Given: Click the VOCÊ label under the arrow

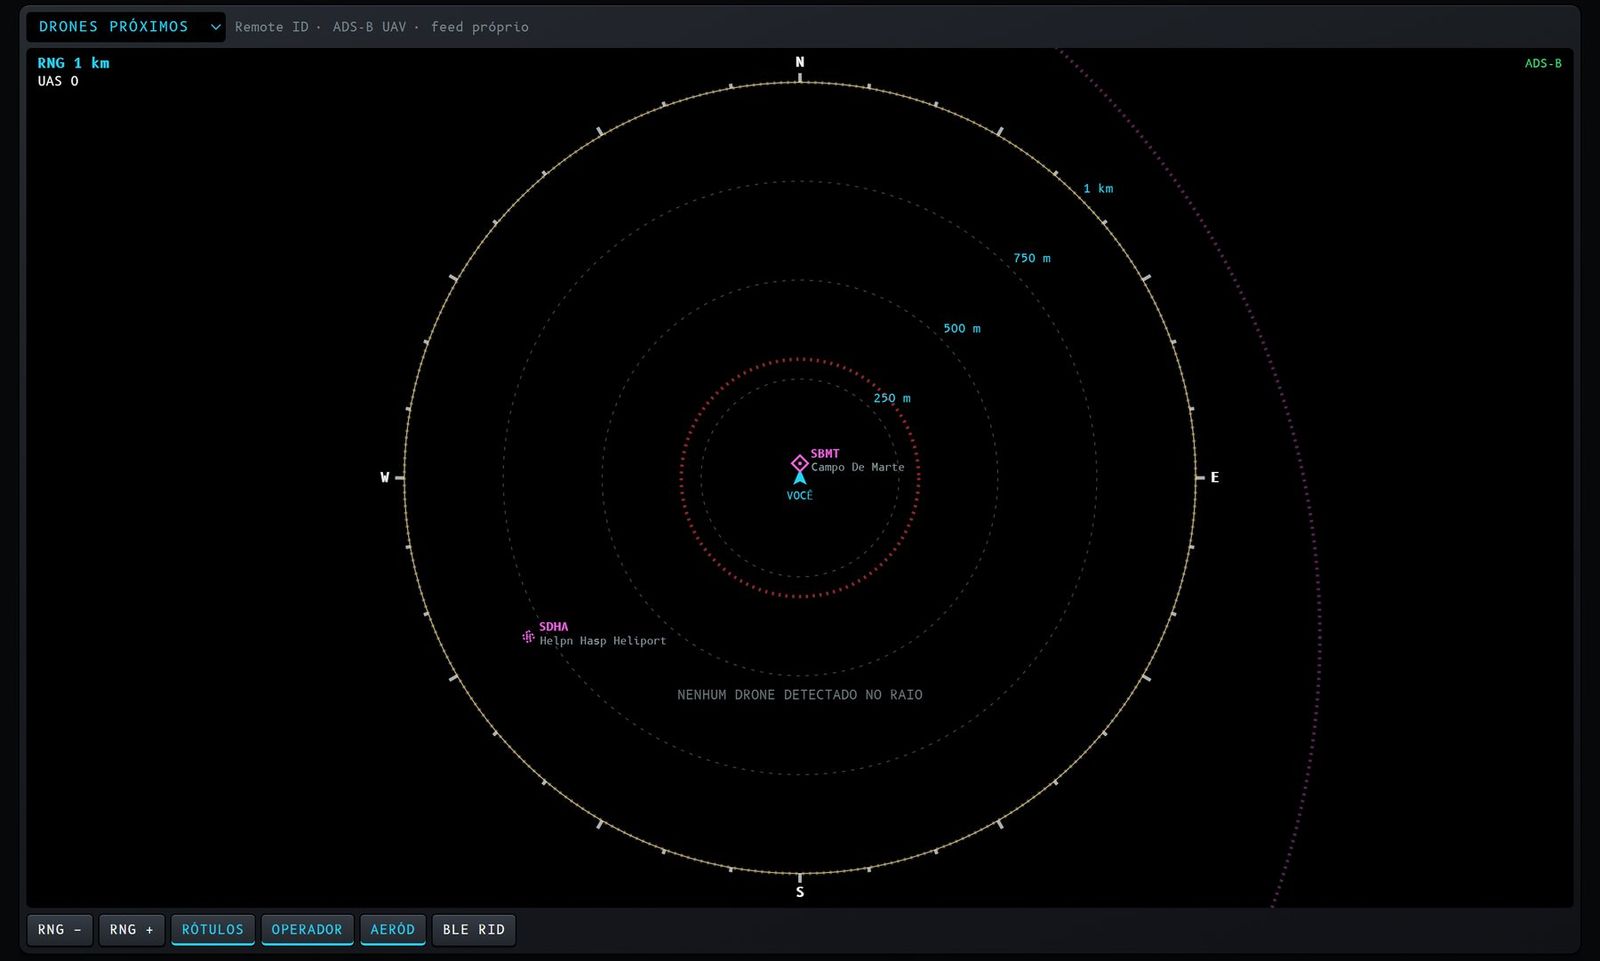Looking at the screenshot, I should click(x=800, y=496).
